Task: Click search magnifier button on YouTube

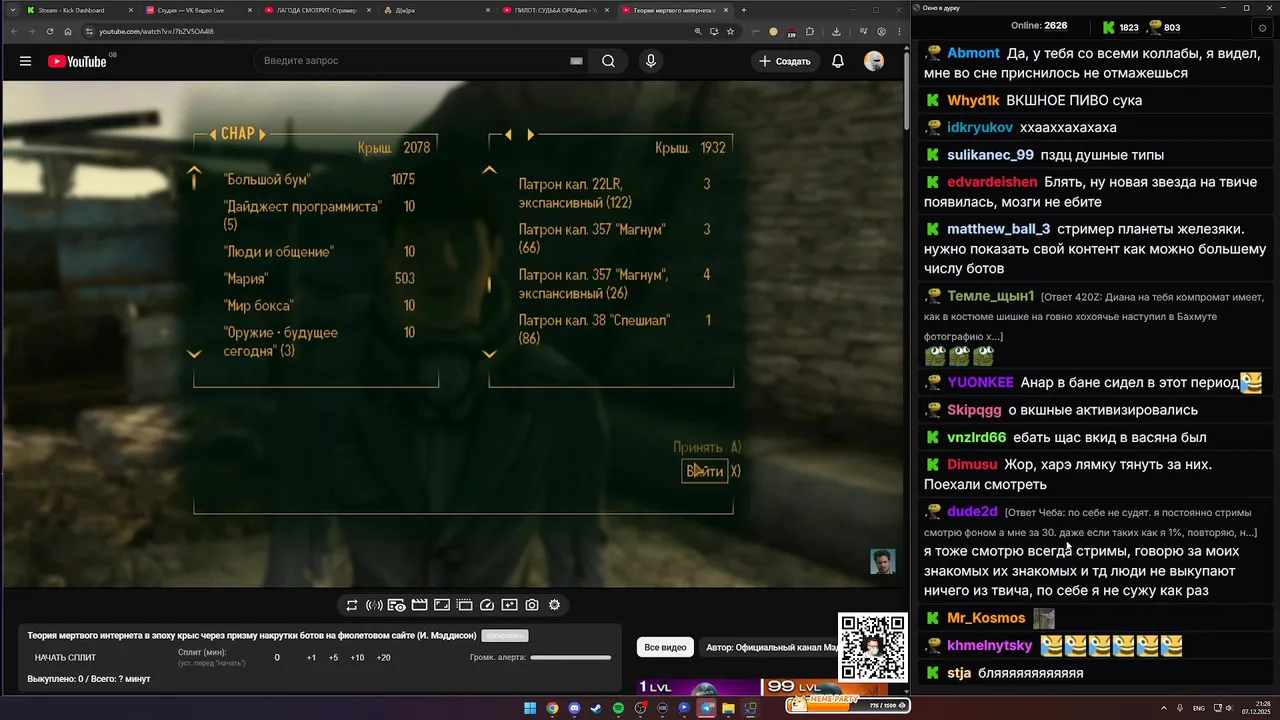Action: (608, 61)
